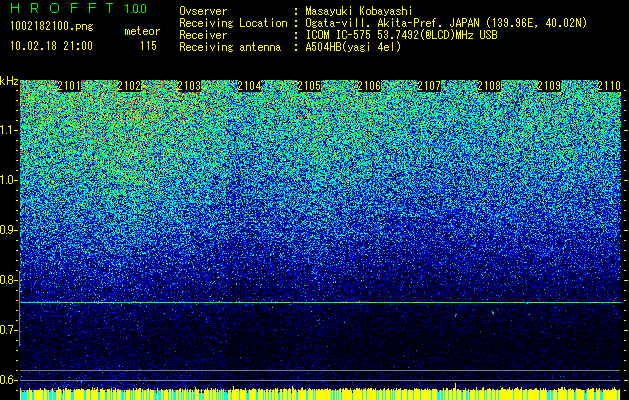This screenshot has height=400, width=629.
Task: Click the 2105 time marker
Action: click(x=309, y=85)
